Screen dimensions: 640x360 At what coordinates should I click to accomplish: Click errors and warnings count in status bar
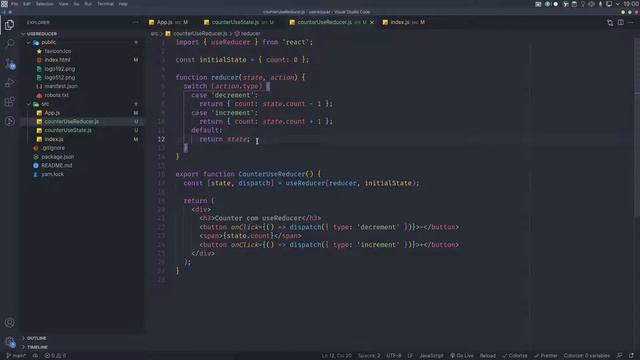(55, 356)
